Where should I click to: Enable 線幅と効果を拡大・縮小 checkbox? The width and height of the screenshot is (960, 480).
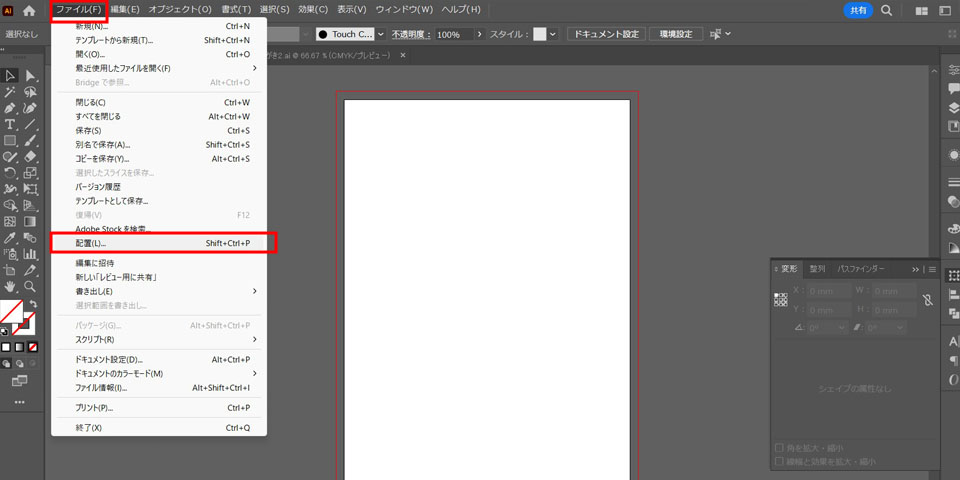tap(780, 462)
